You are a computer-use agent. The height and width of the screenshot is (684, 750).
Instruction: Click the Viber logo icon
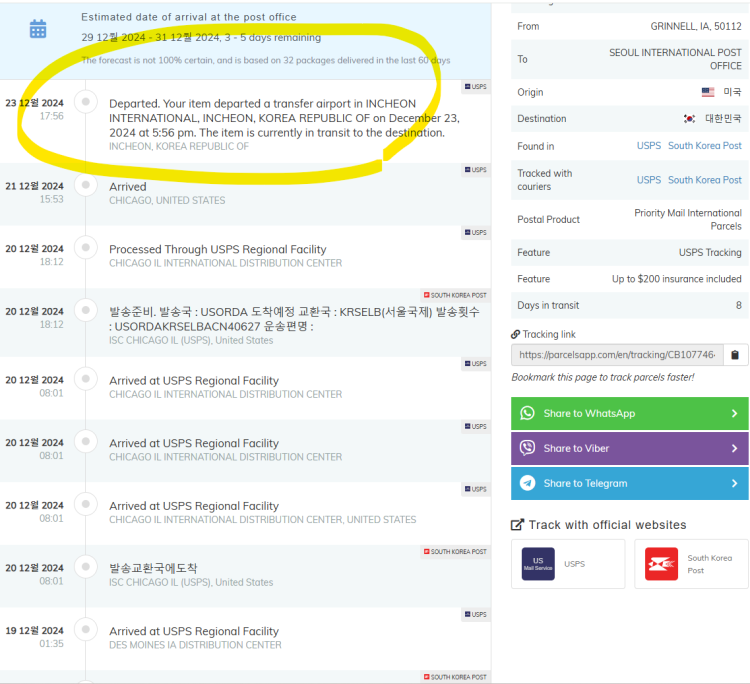click(x=527, y=448)
